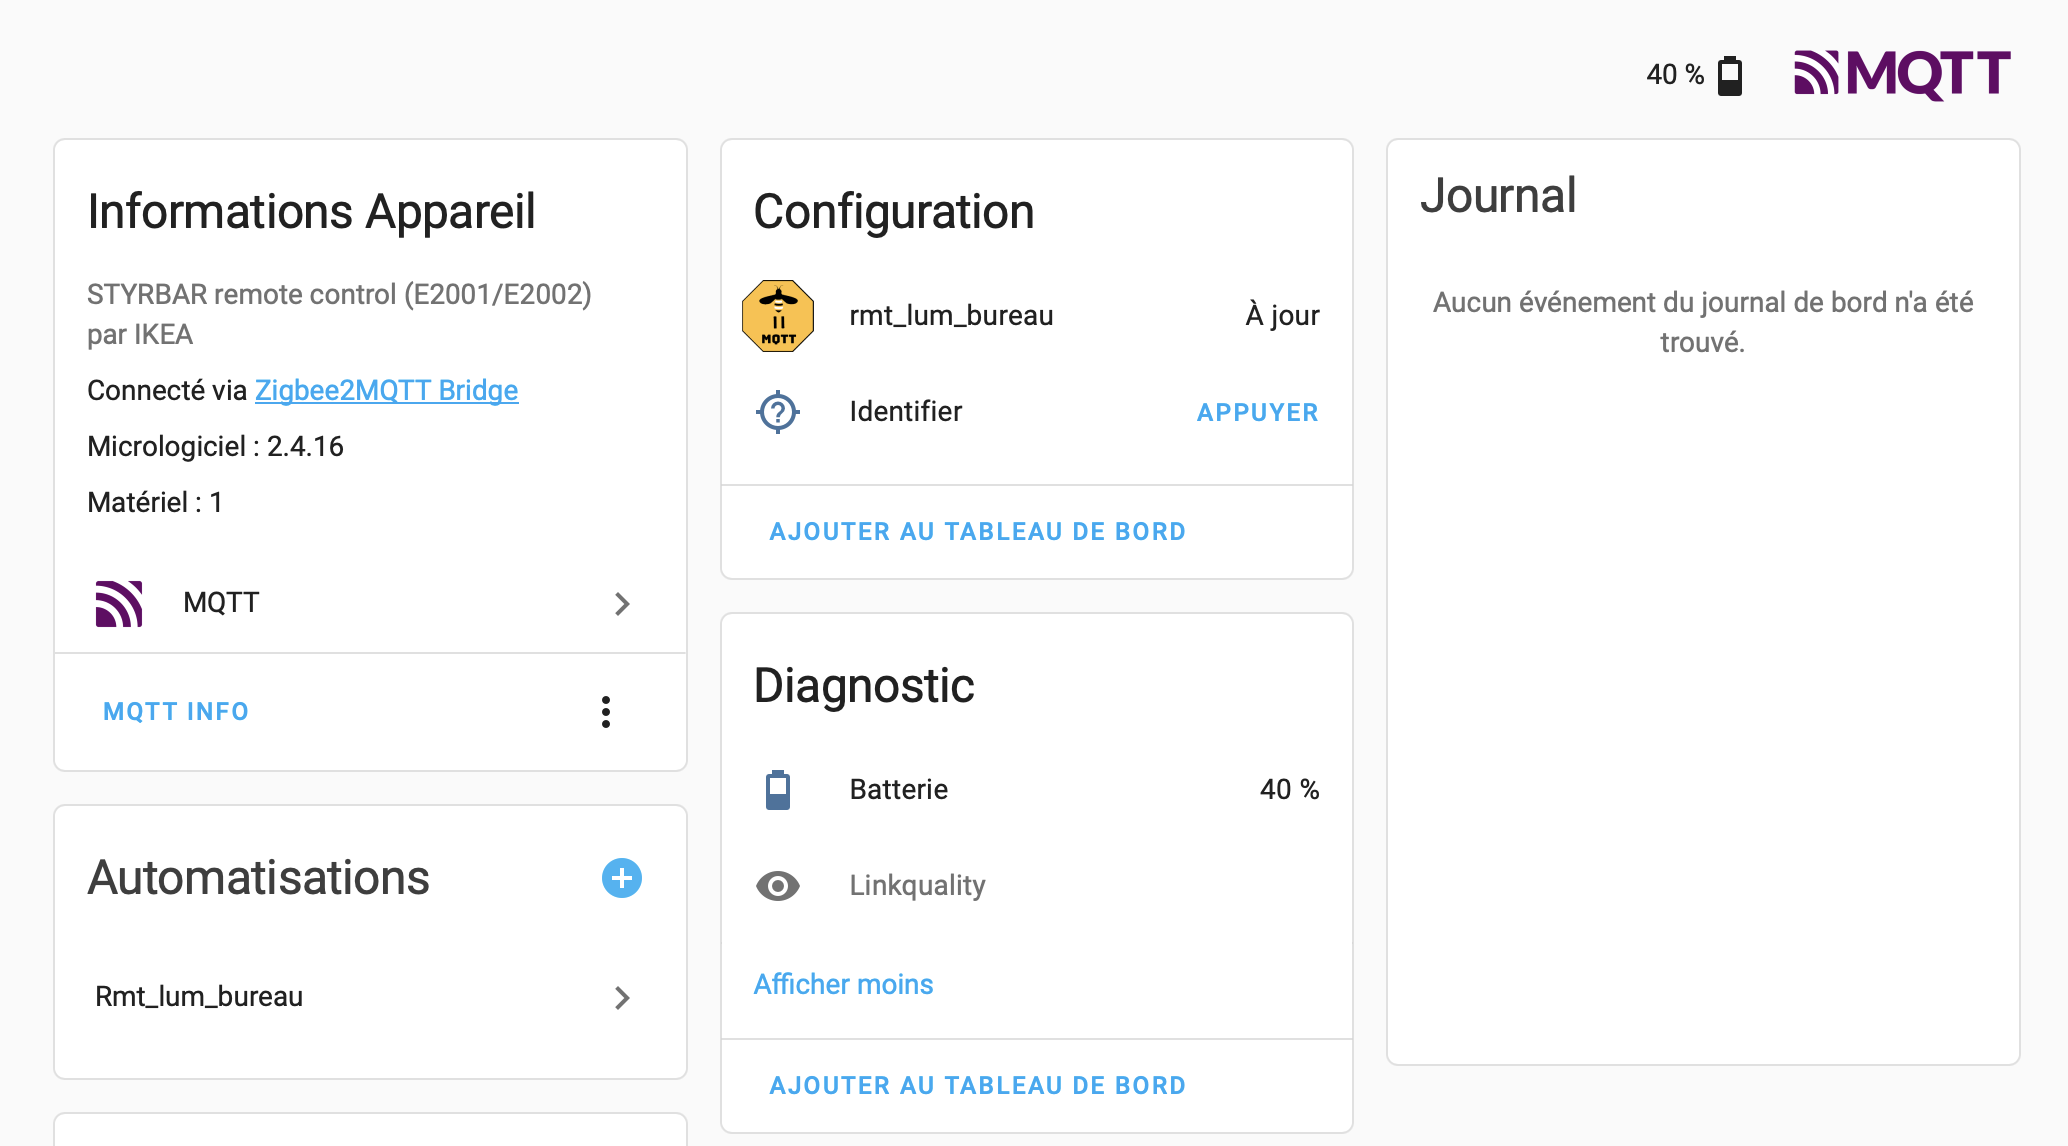Click the Identifier crosshair question icon
This screenshot has width=2068, height=1146.
point(777,412)
